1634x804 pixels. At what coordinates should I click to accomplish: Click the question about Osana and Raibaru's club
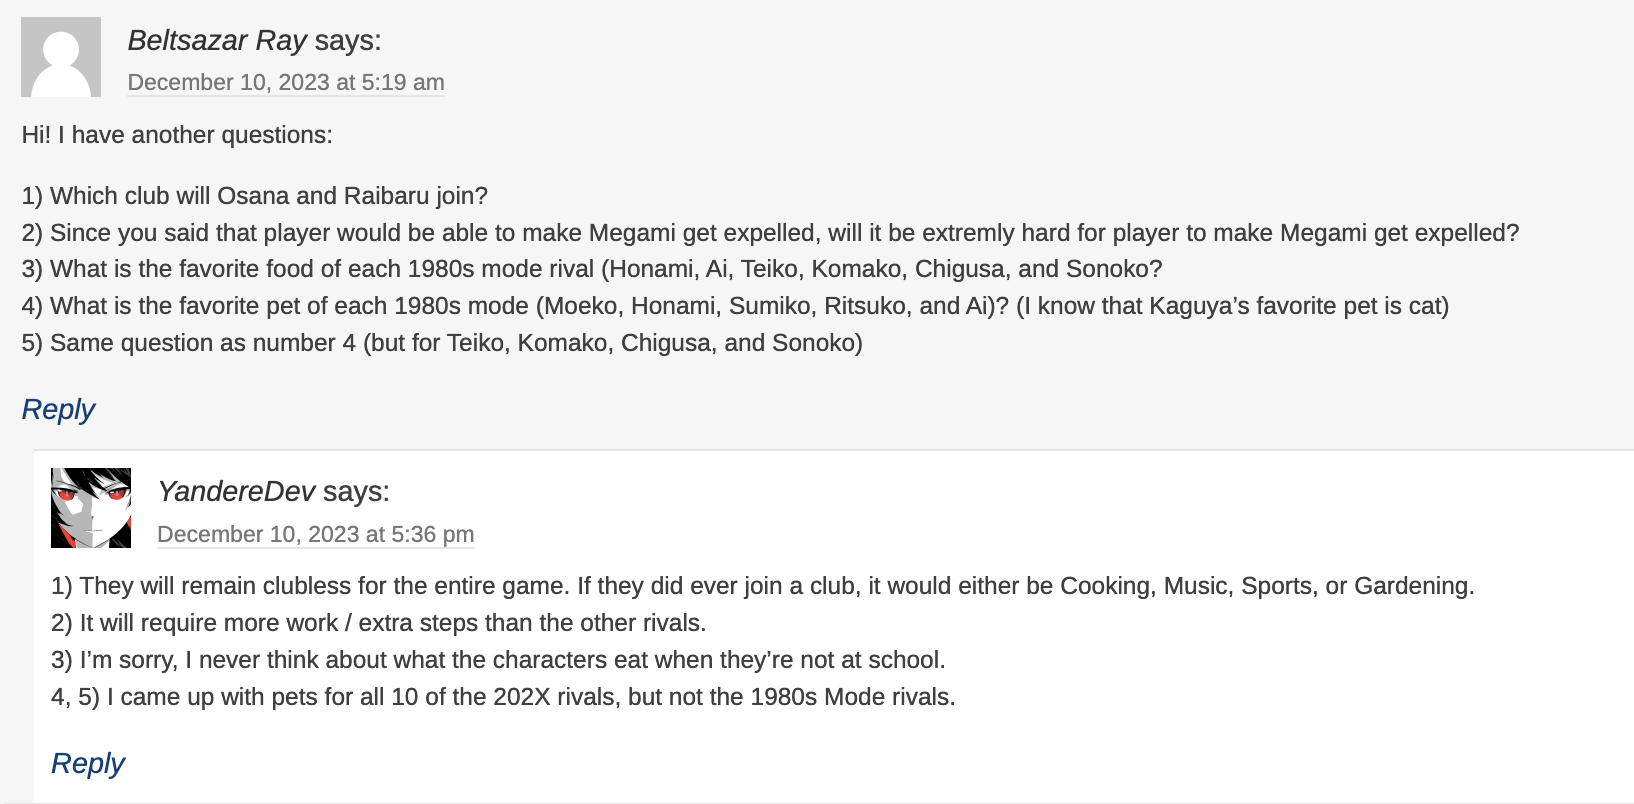click(255, 196)
